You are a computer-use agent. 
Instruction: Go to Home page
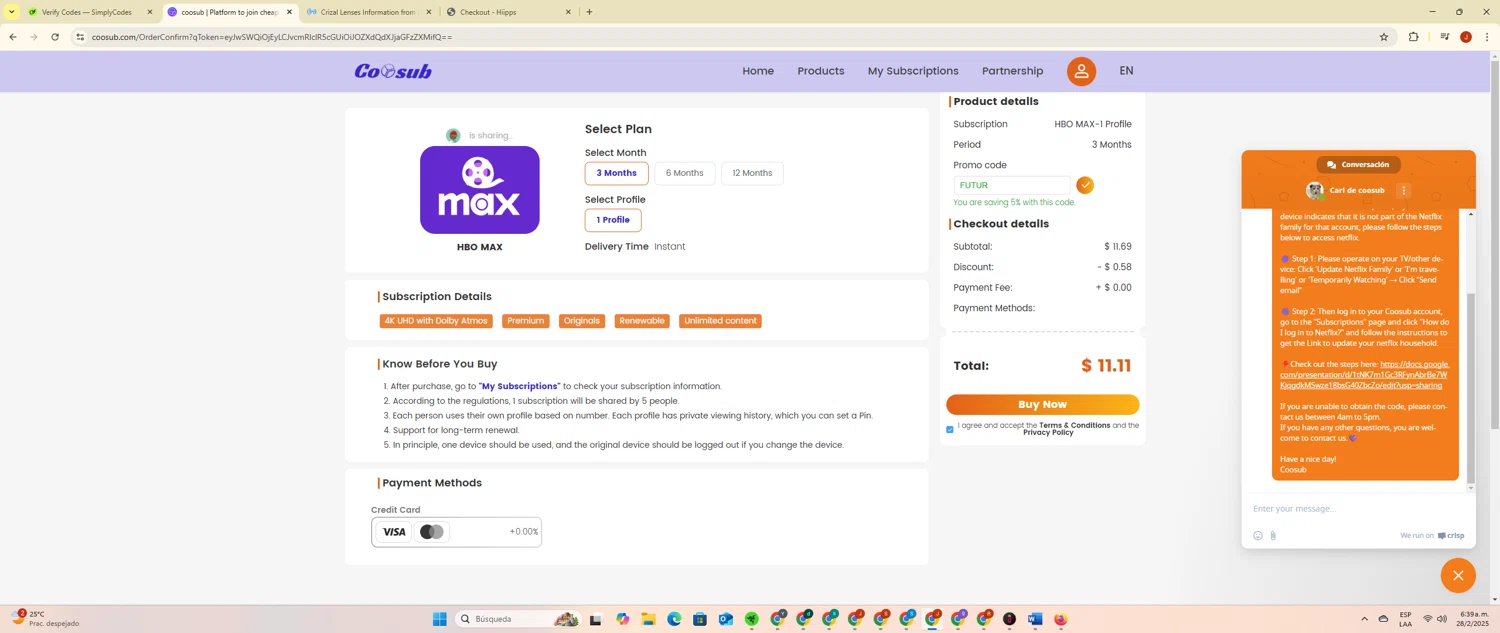tap(758, 71)
